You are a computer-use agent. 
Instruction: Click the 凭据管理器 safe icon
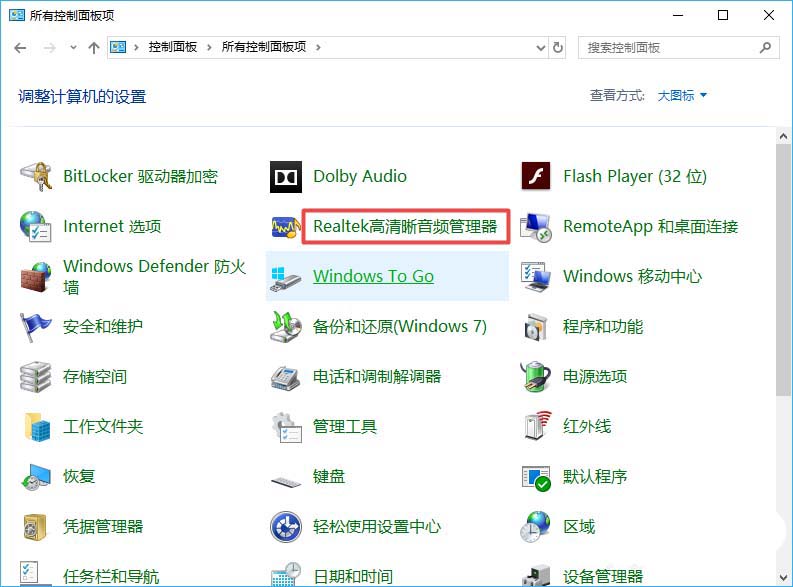(35, 527)
